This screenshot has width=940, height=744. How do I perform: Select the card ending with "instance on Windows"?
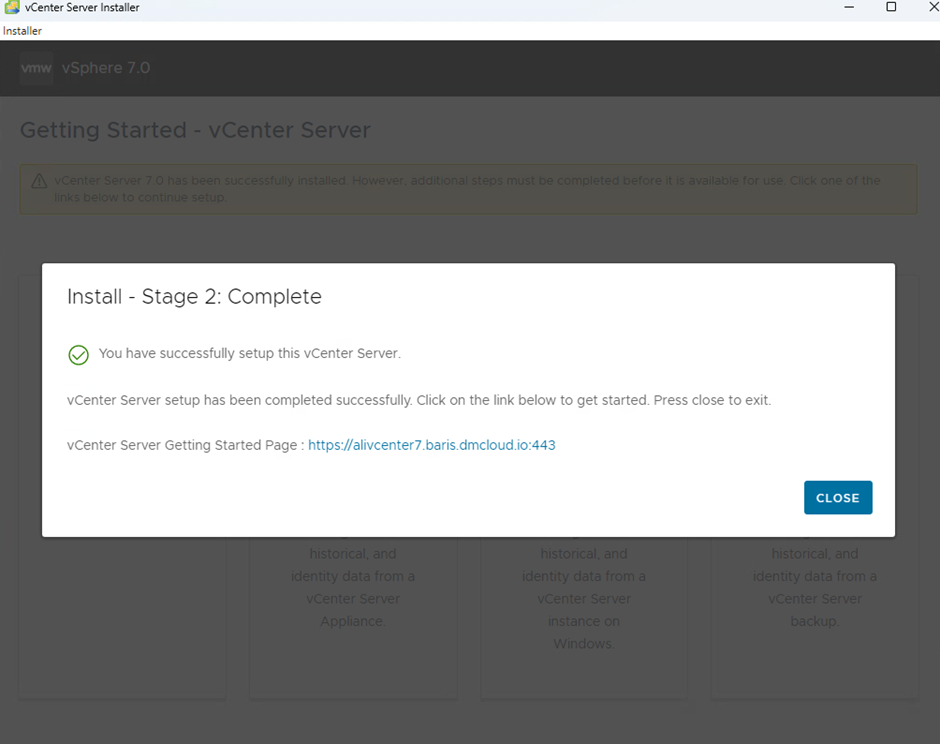coord(583,610)
